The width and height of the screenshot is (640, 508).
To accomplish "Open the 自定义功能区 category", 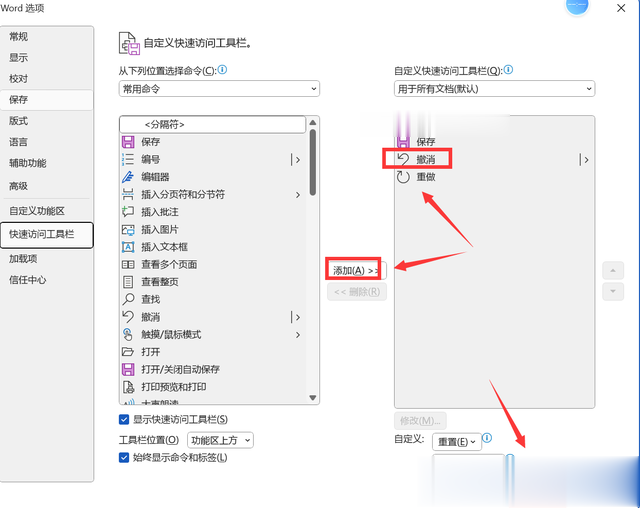I will [x=47, y=211].
